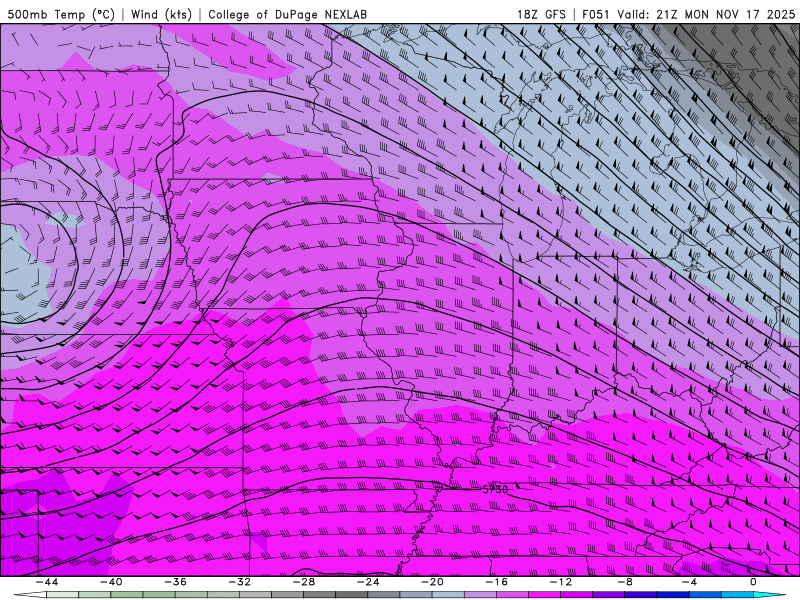Click the -16 colorbar tick label
800x600 pixels.
pyautogui.click(x=497, y=582)
